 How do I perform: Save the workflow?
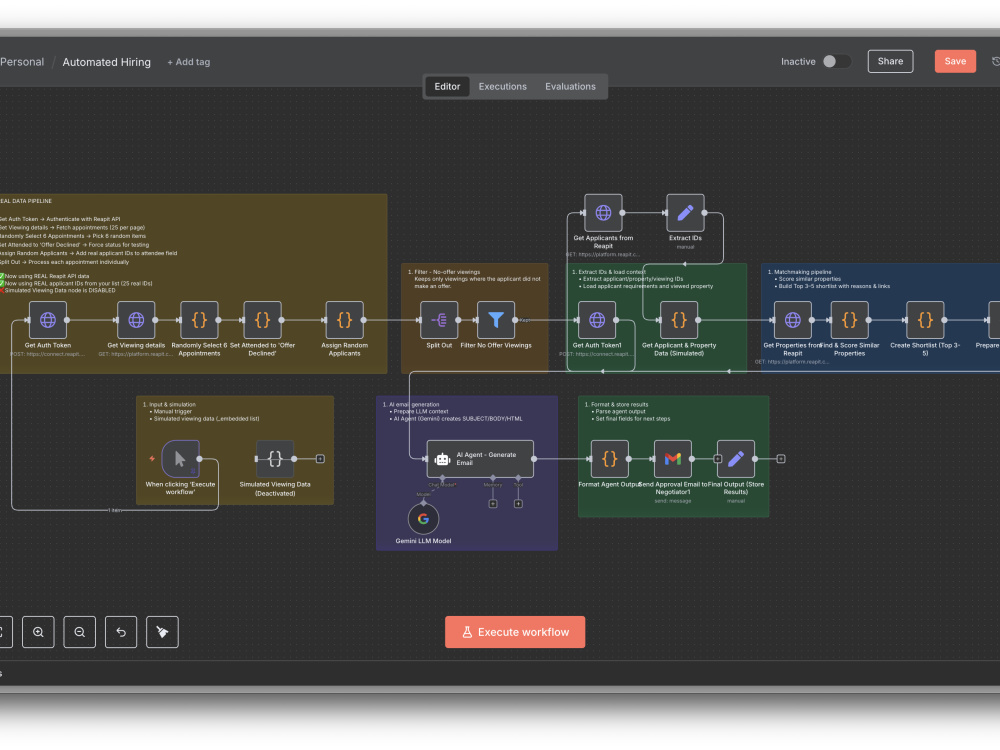(955, 61)
